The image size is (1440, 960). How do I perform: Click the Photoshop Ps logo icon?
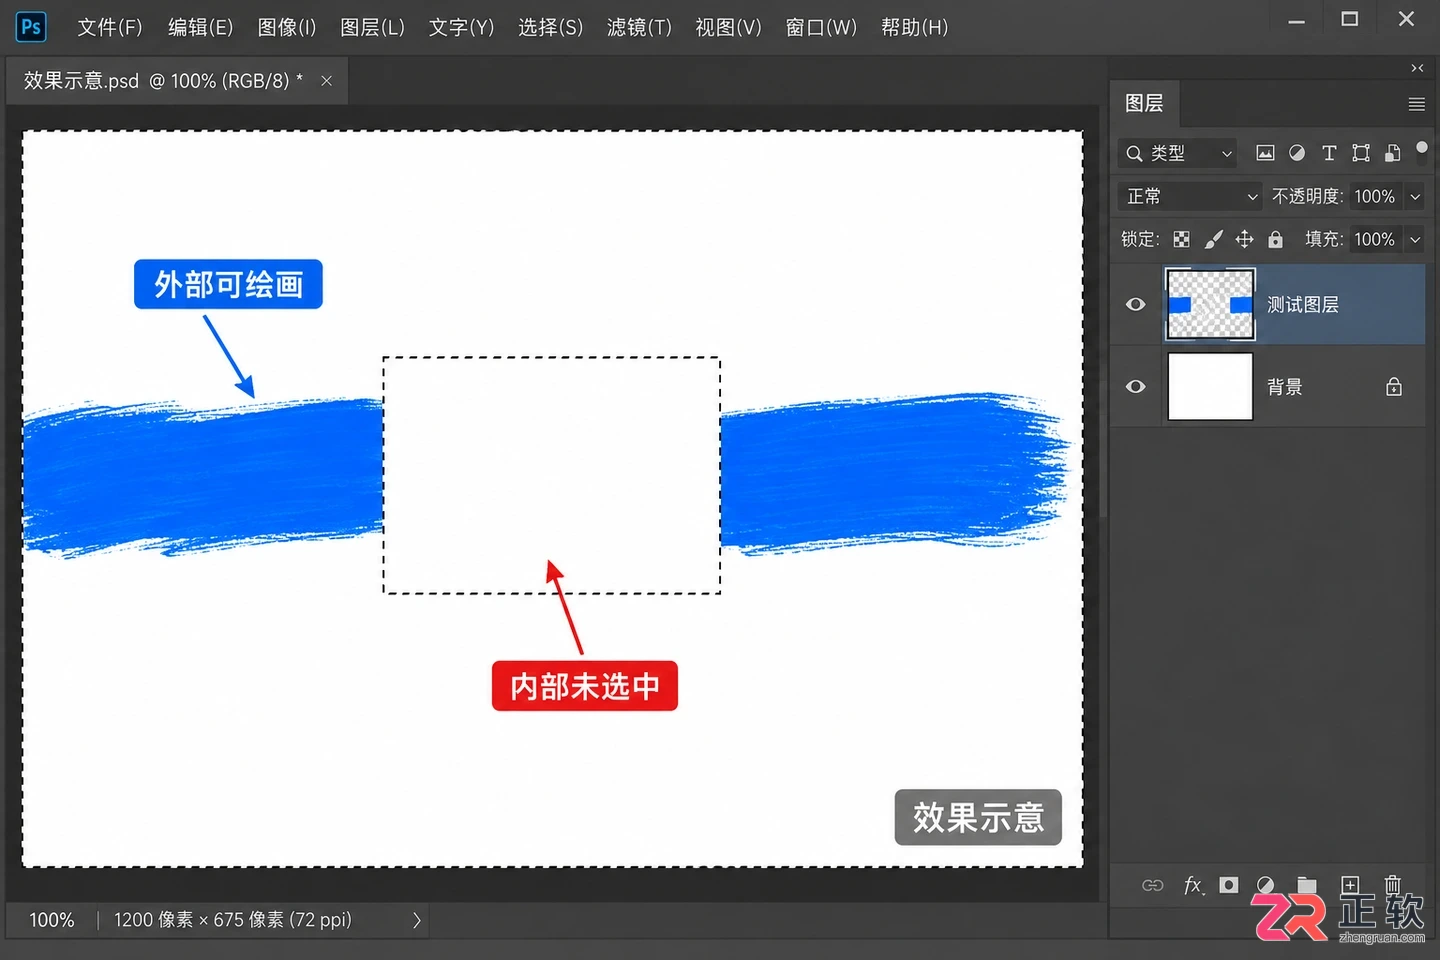tap(31, 27)
